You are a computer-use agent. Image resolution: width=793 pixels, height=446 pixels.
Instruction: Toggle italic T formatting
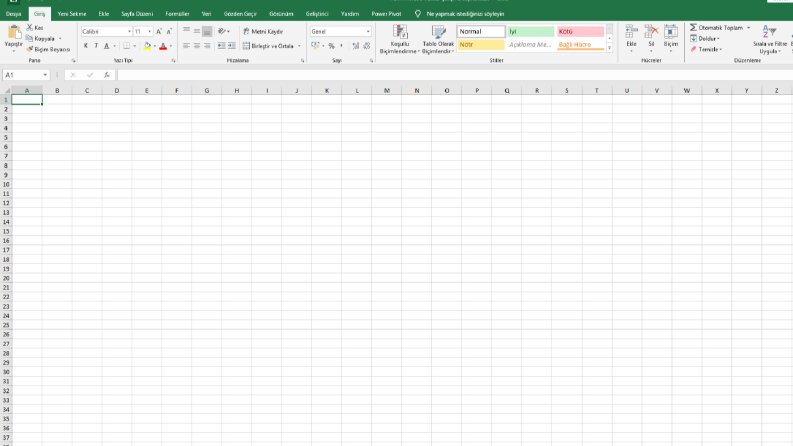96,46
